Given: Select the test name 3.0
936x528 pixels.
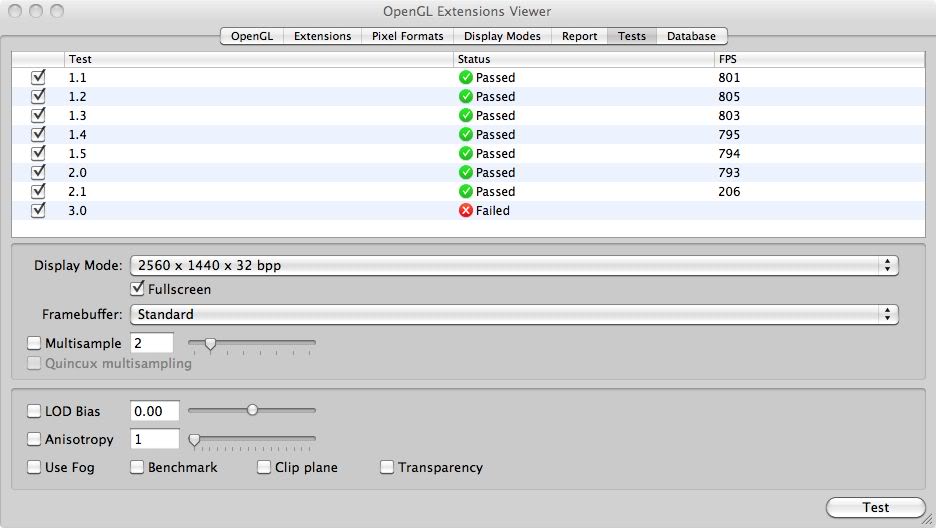Looking at the screenshot, I should click(78, 211).
